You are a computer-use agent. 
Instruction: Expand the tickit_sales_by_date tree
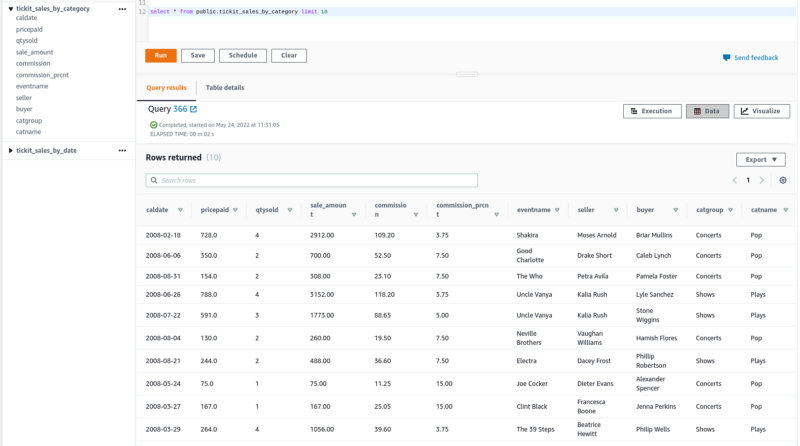[x=11, y=151]
